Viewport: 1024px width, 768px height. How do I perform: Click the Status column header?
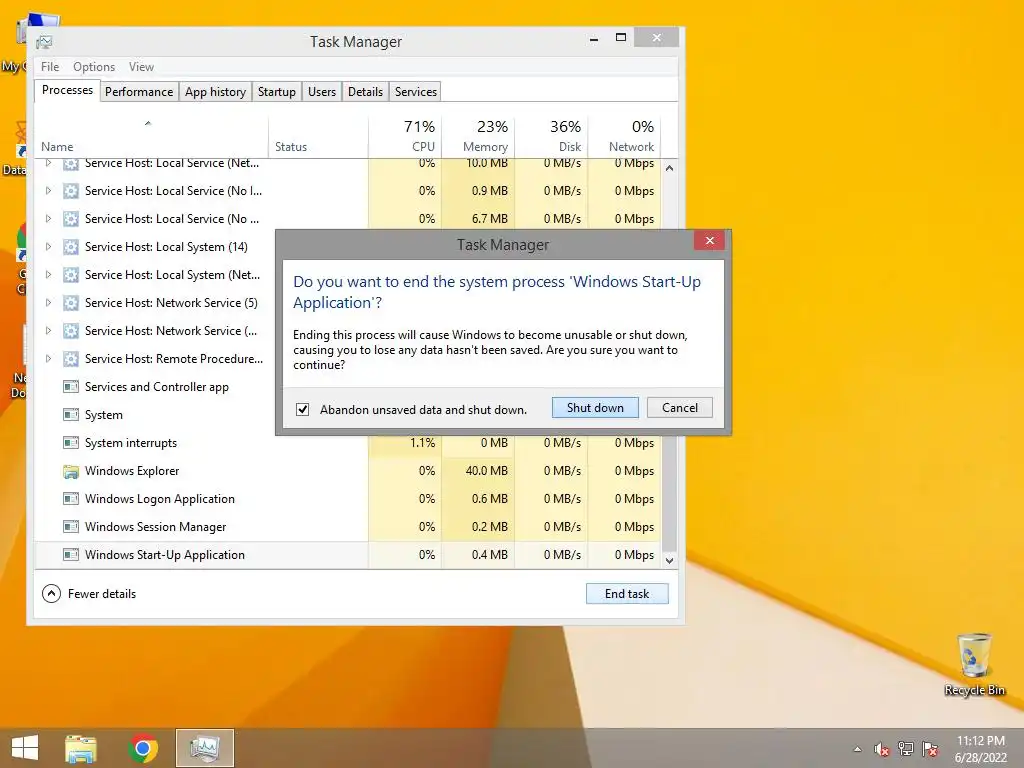click(x=318, y=137)
